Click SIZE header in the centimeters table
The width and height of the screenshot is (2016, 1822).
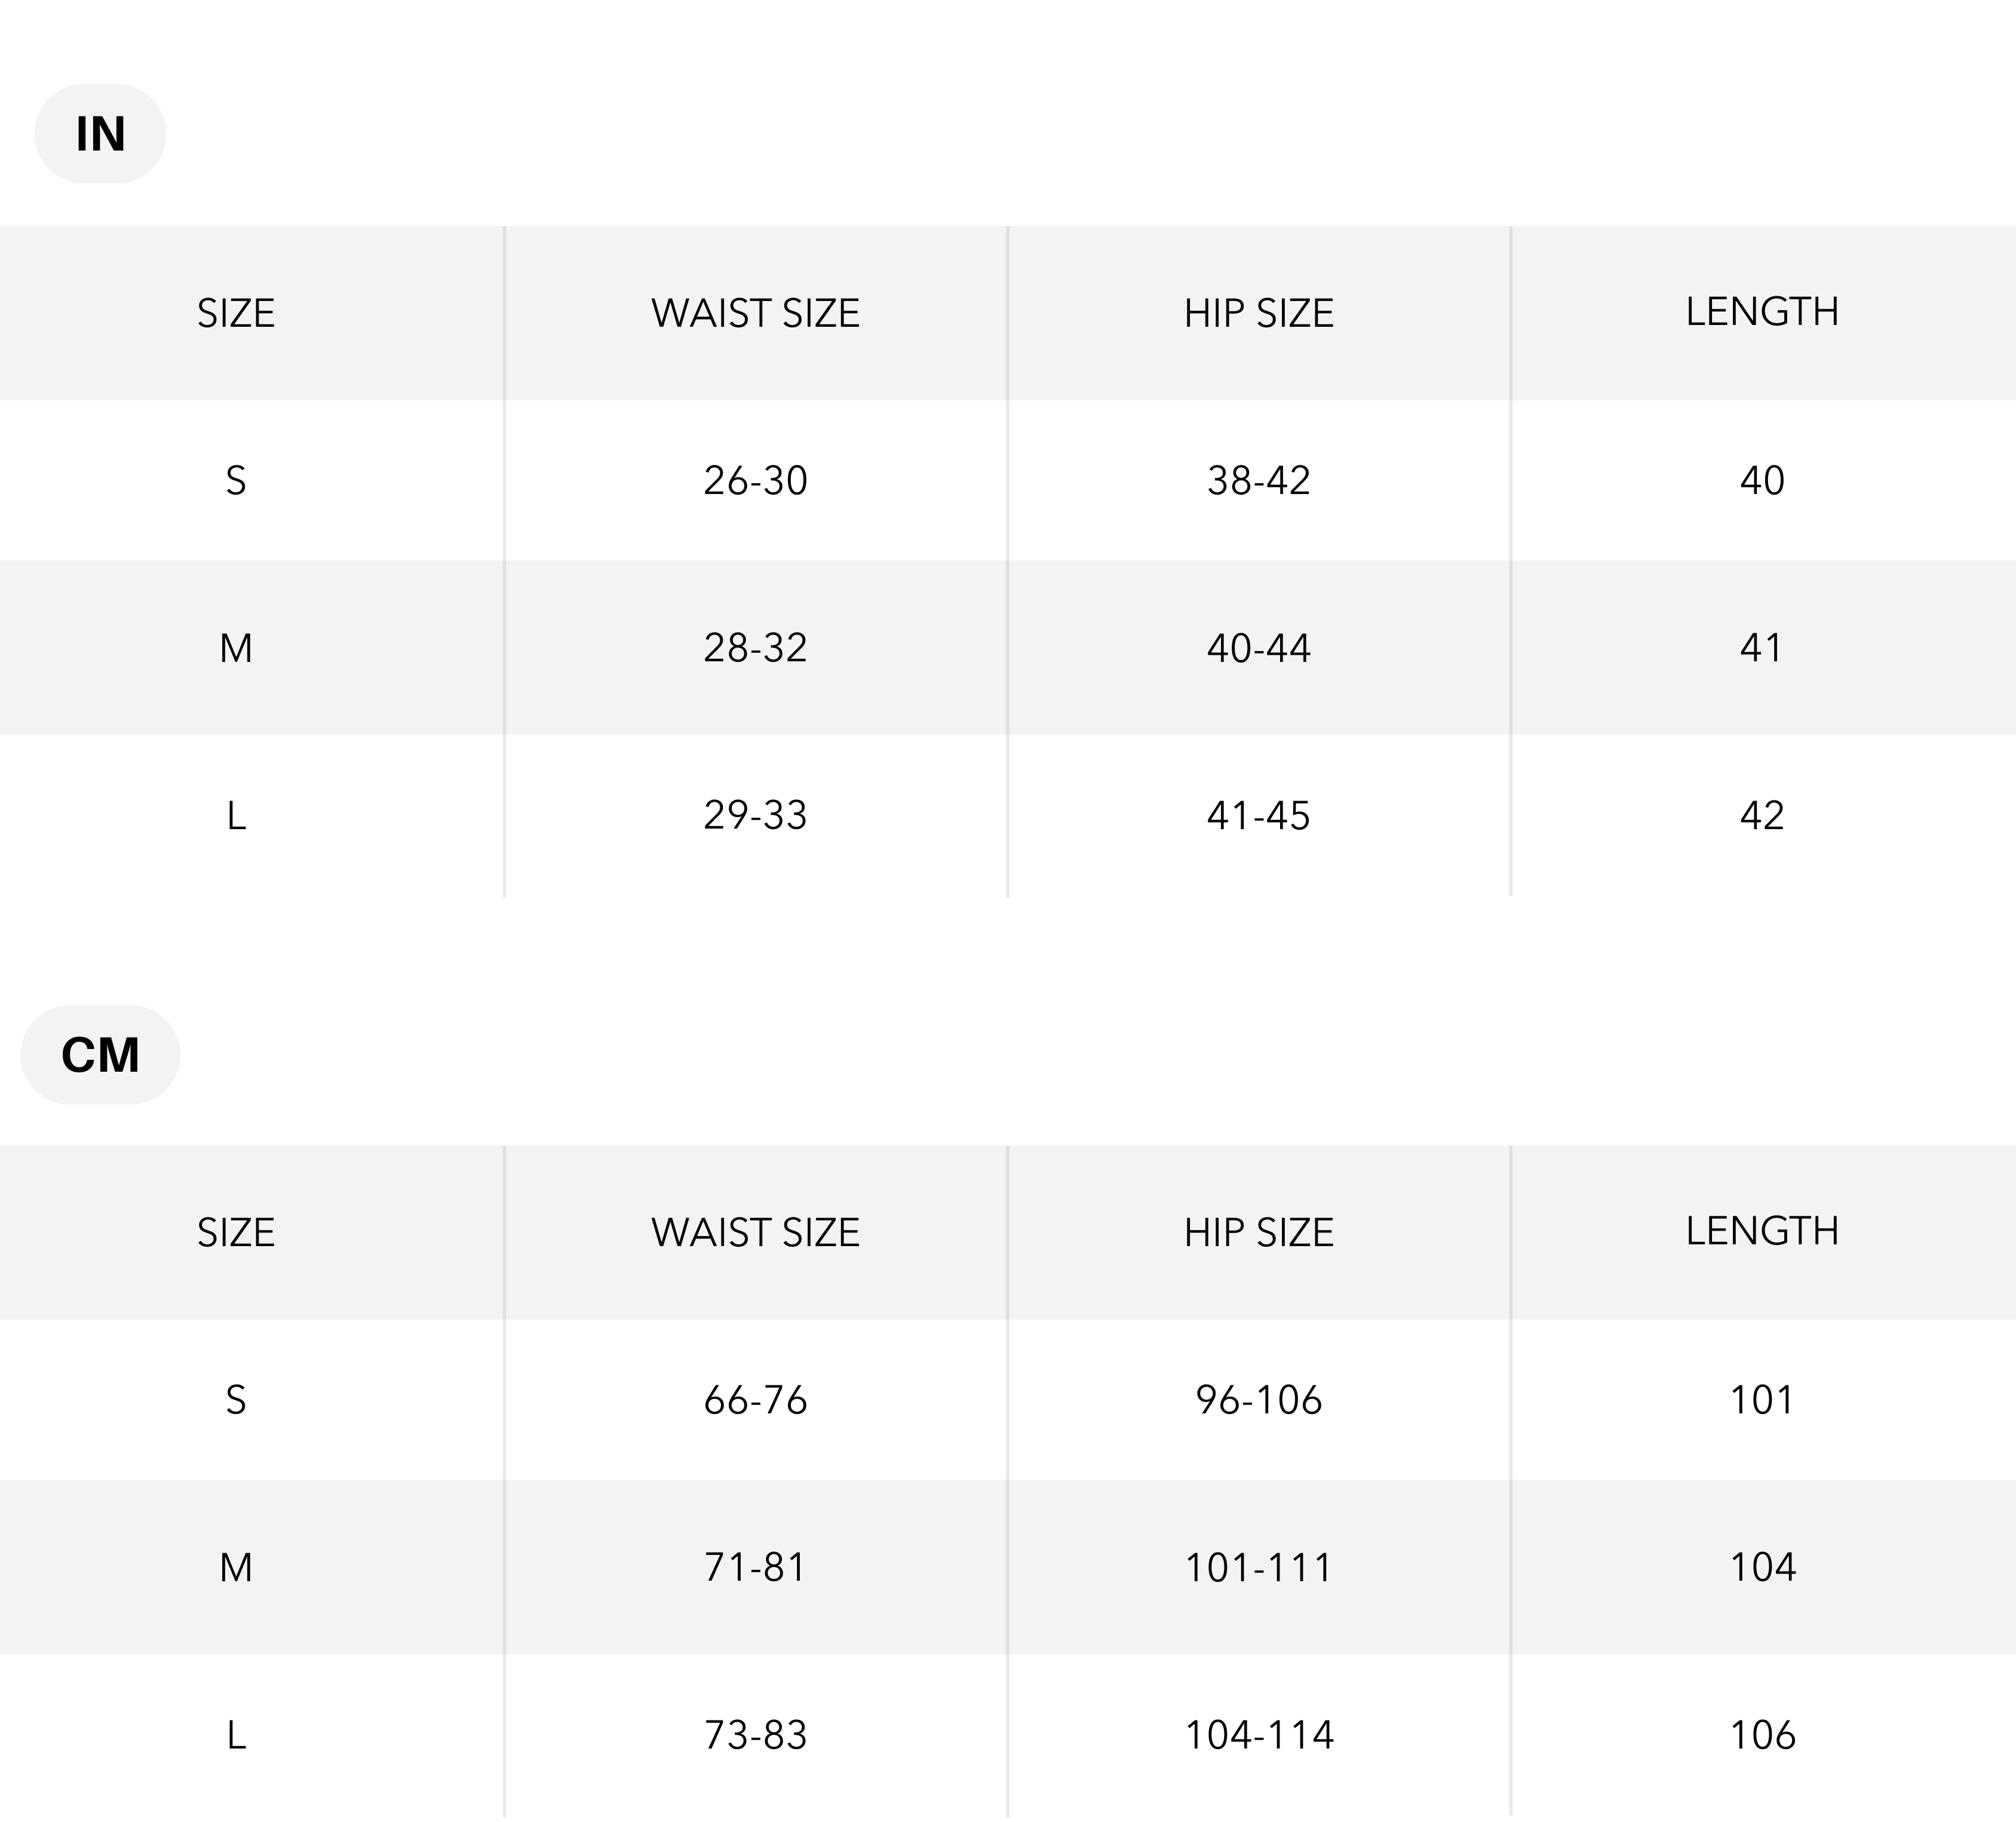(x=236, y=1233)
